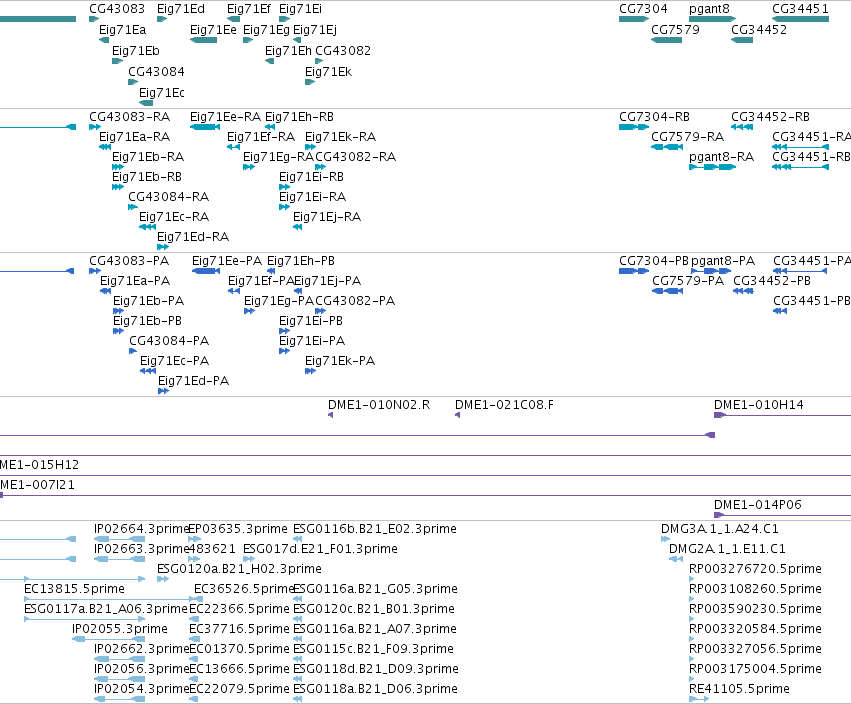
Task: Select transcript Eig71Ed-RA
Action: click(193, 237)
